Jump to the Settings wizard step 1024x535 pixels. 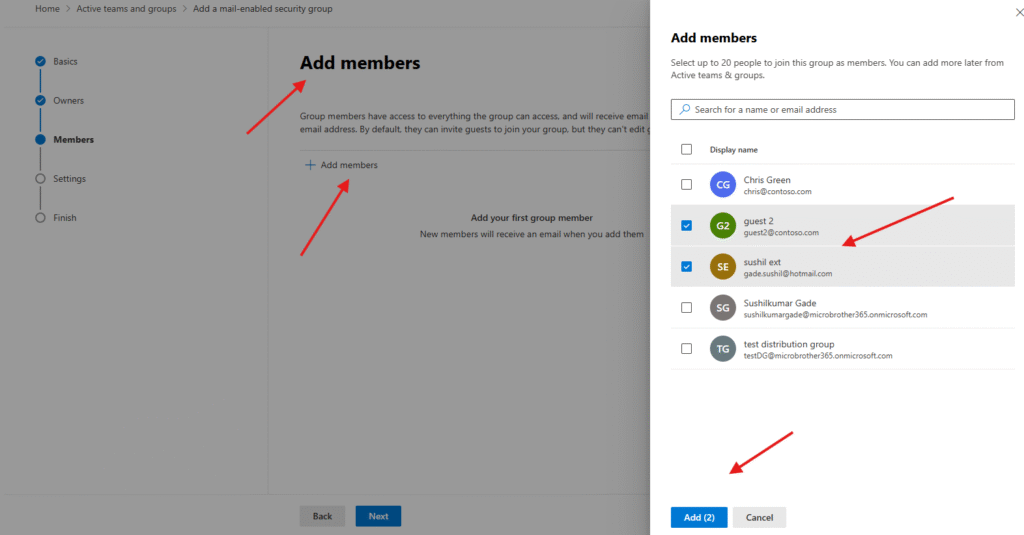click(69, 179)
